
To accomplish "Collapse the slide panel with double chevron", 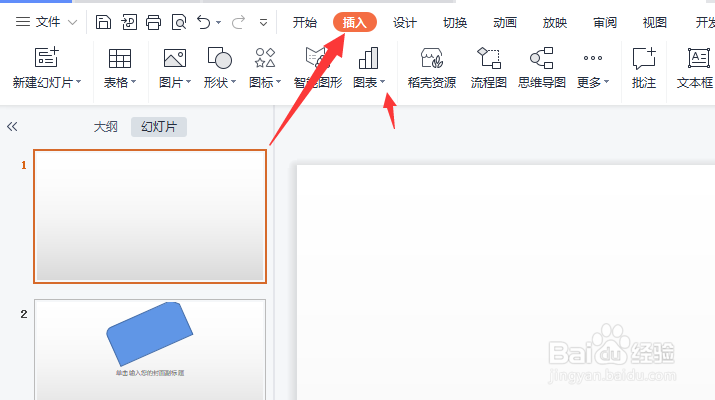I will click(x=12, y=126).
